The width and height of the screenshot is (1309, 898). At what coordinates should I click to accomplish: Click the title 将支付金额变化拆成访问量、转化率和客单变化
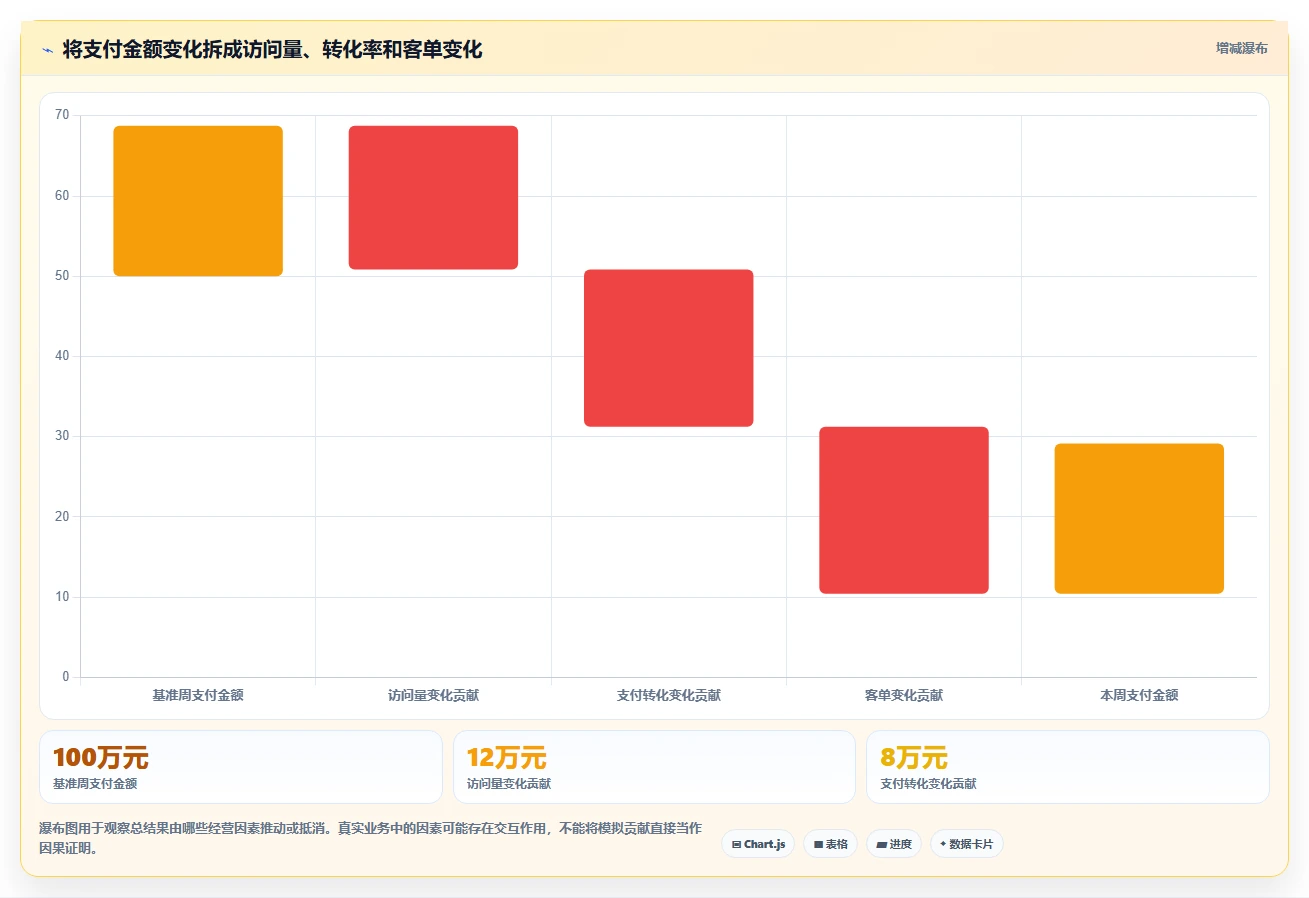[272, 50]
